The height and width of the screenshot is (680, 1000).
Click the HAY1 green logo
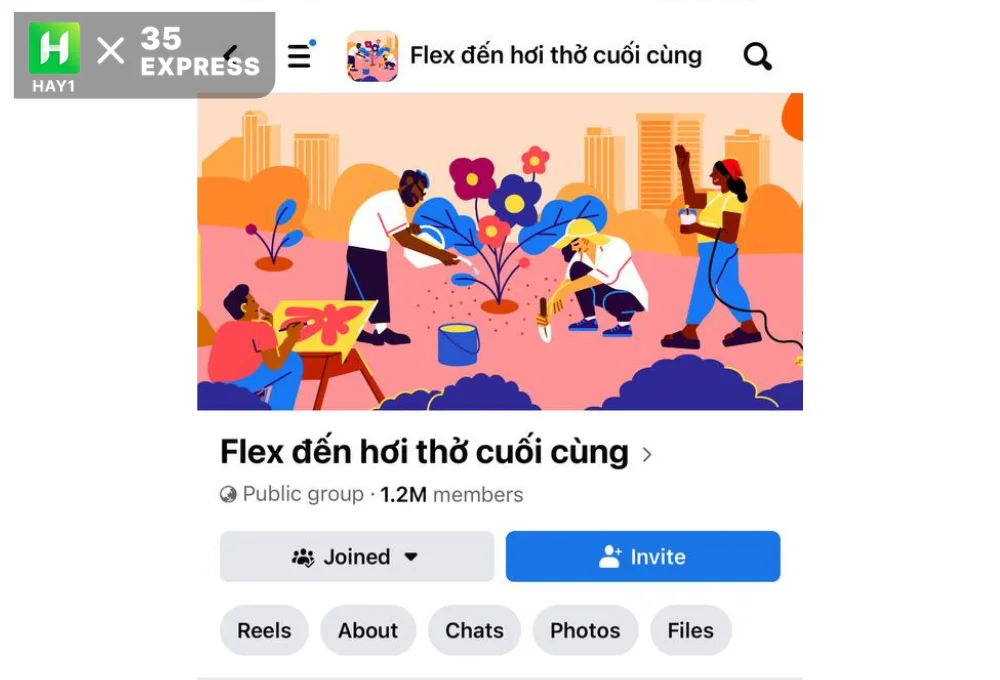(54, 57)
